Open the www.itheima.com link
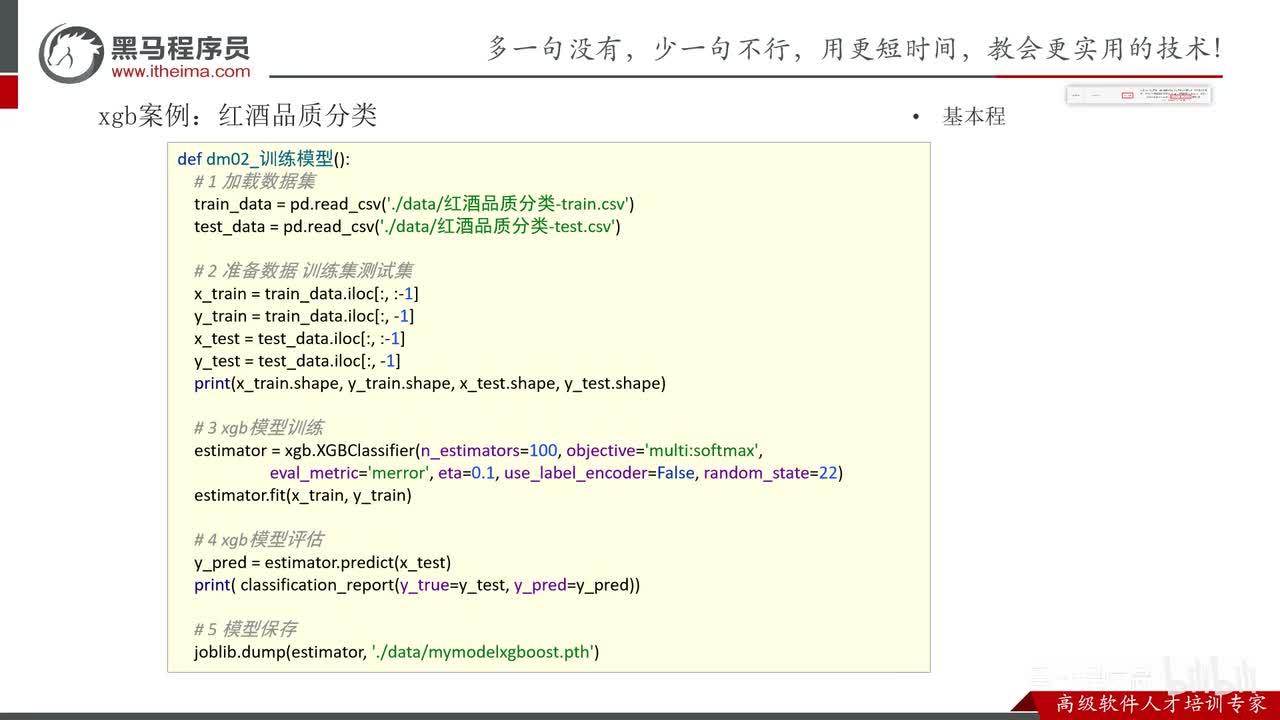1280x720 pixels. 181,71
